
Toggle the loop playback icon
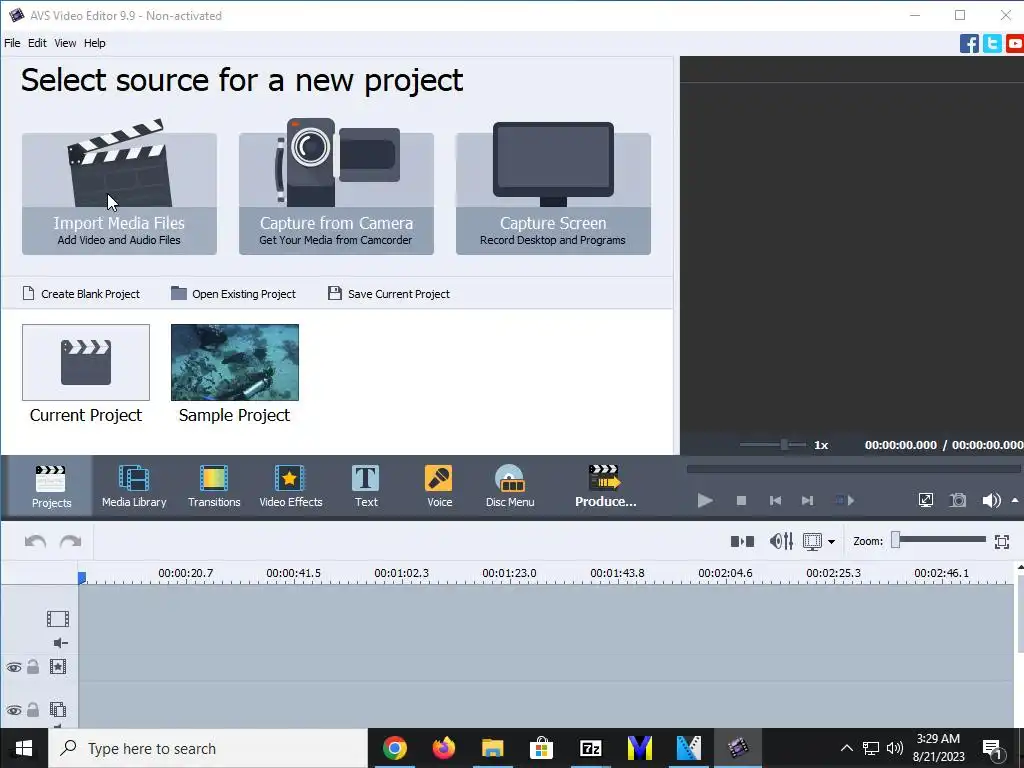pyautogui.click(x=844, y=501)
